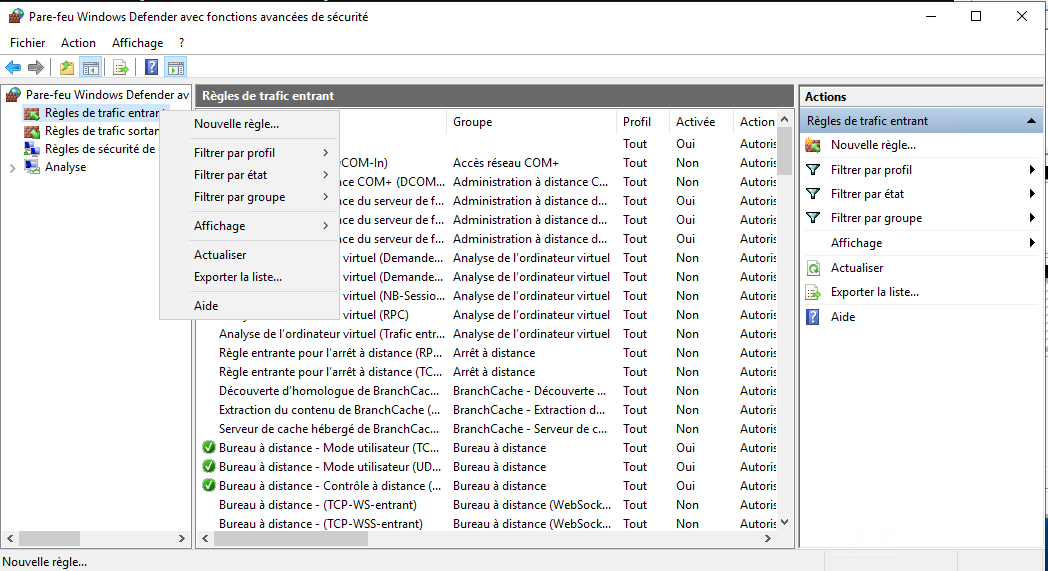
Task: Sort by the Action column header
Action: [x=756, y=122]
